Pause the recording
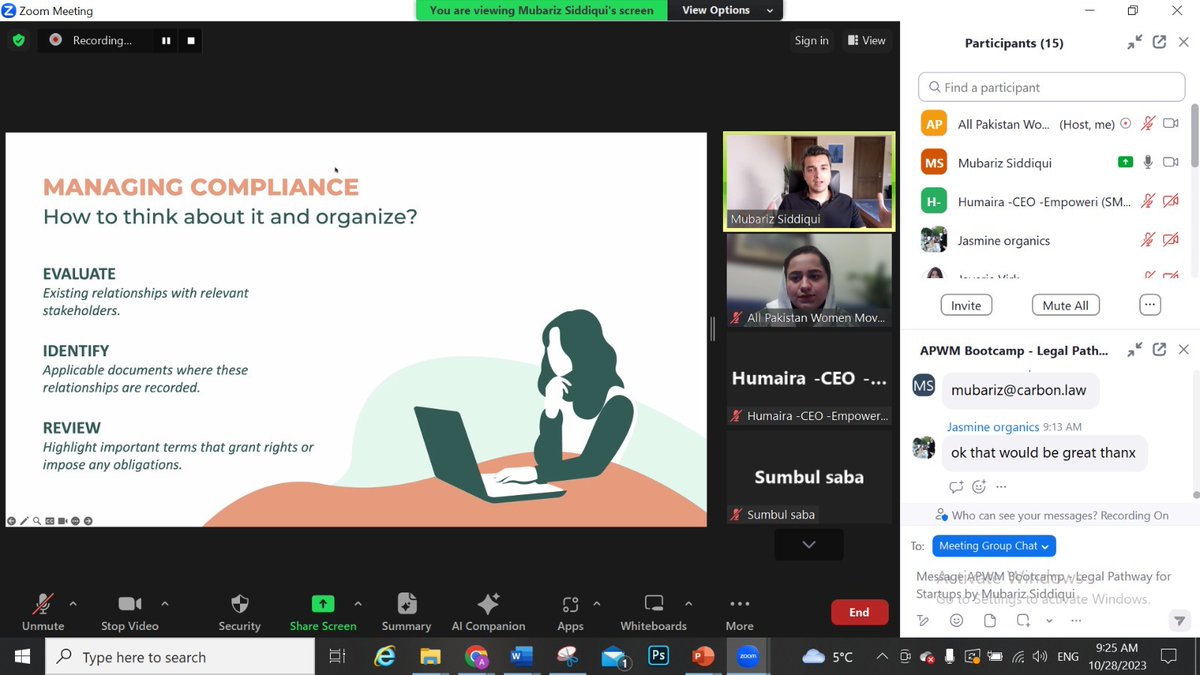Image resolution: width=1200 pixels, height=675 pixels. click(x=166, y=41)
